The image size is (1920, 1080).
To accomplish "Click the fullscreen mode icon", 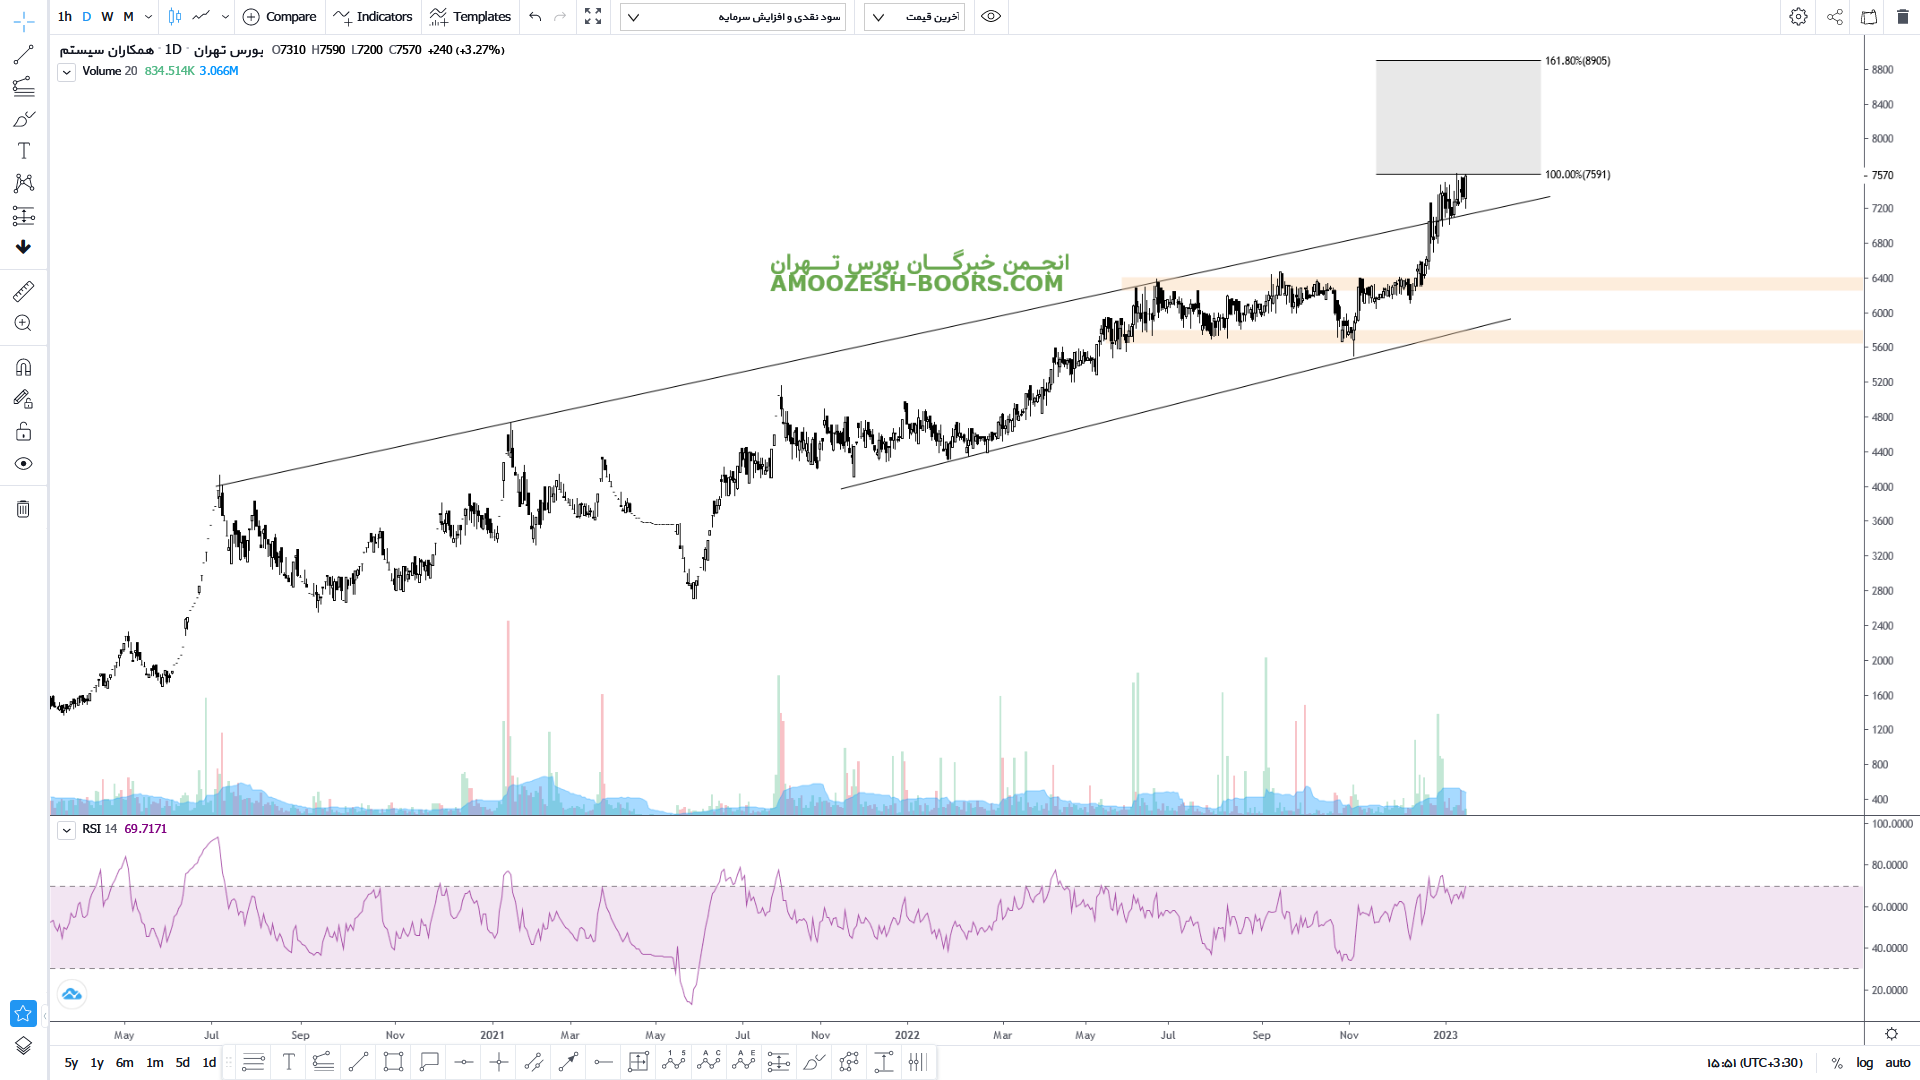I will click(x=593, y=17).
